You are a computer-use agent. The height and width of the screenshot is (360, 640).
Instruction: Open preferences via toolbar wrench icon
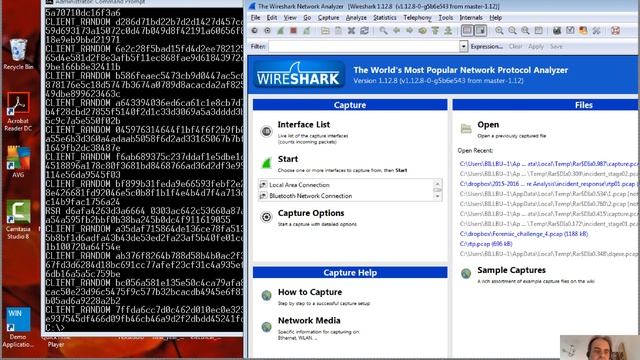(596, 31)
